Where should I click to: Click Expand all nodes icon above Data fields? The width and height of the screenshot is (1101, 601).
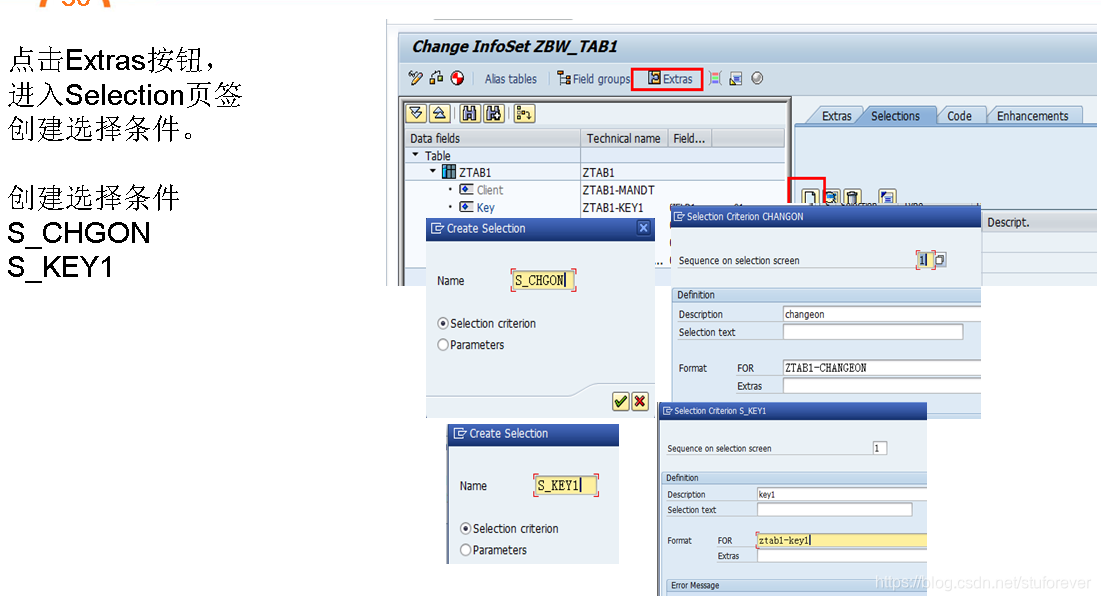[416, 113]
